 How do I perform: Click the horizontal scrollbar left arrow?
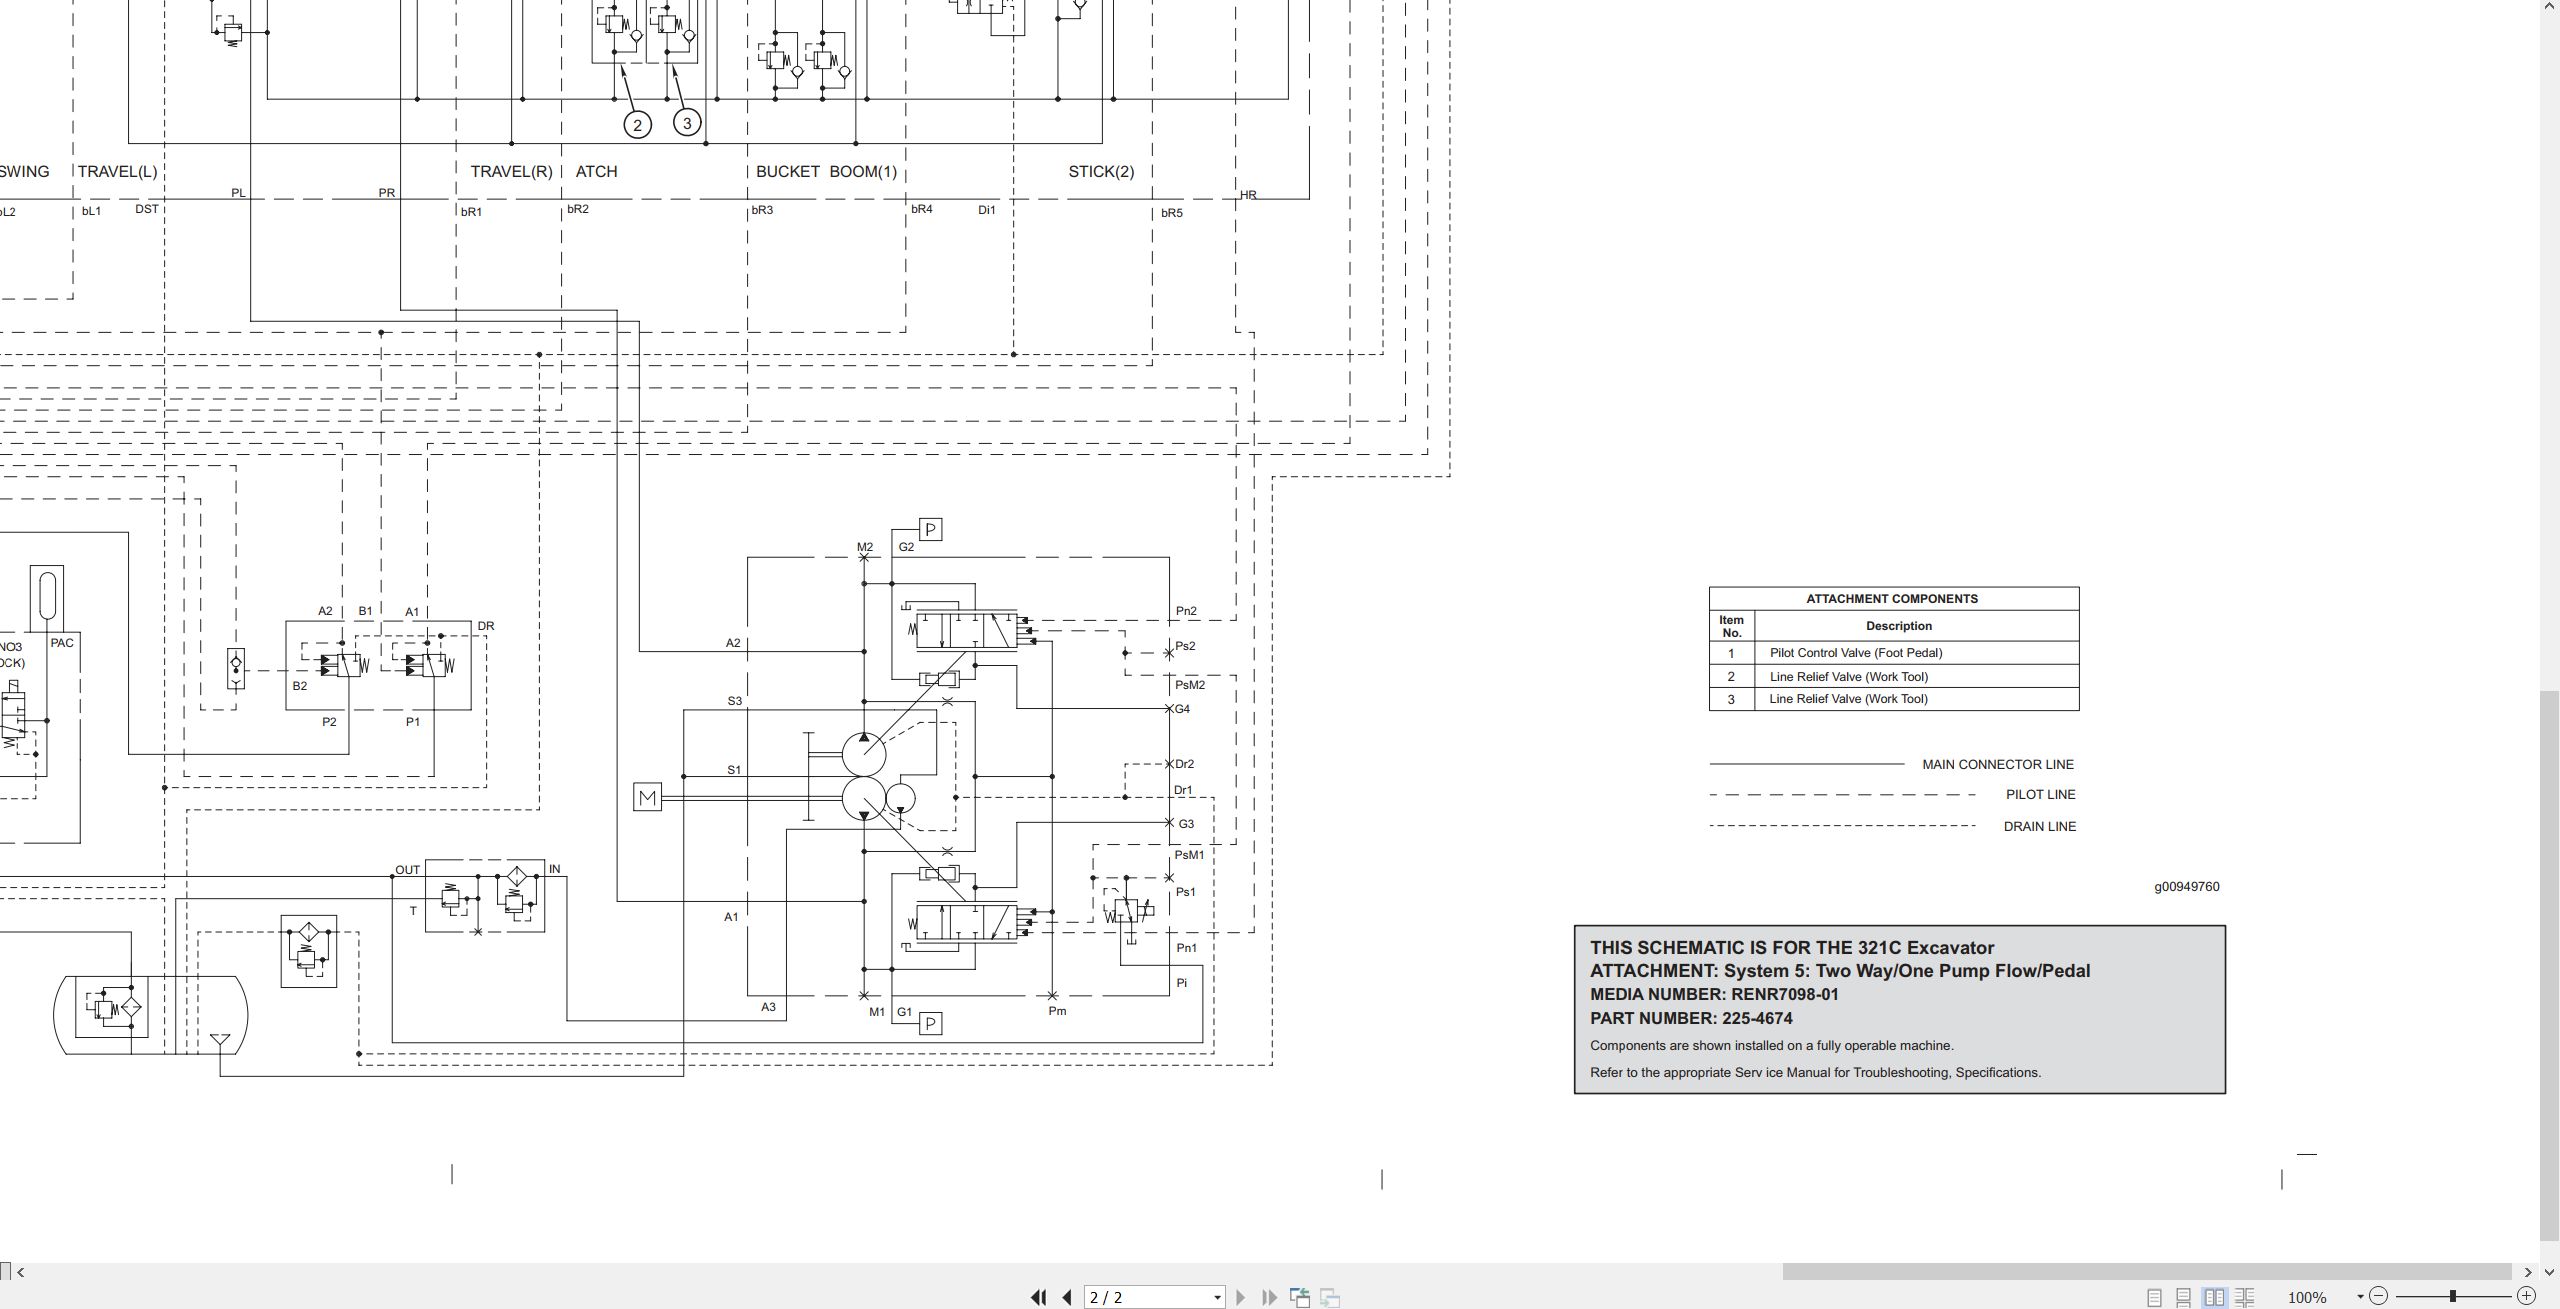[x=20, y=1272]
